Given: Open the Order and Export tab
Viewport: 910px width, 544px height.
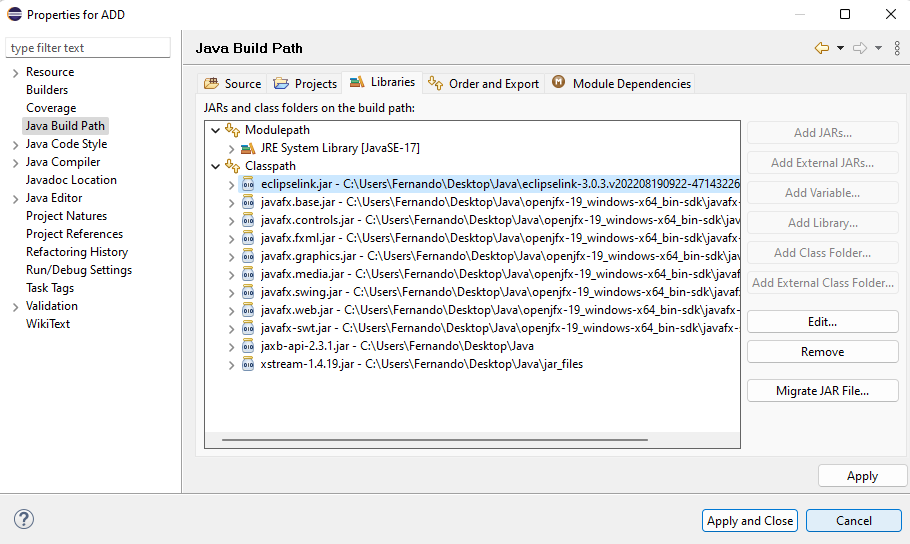Looking at the screenshot, I should (x=483, y=84).
